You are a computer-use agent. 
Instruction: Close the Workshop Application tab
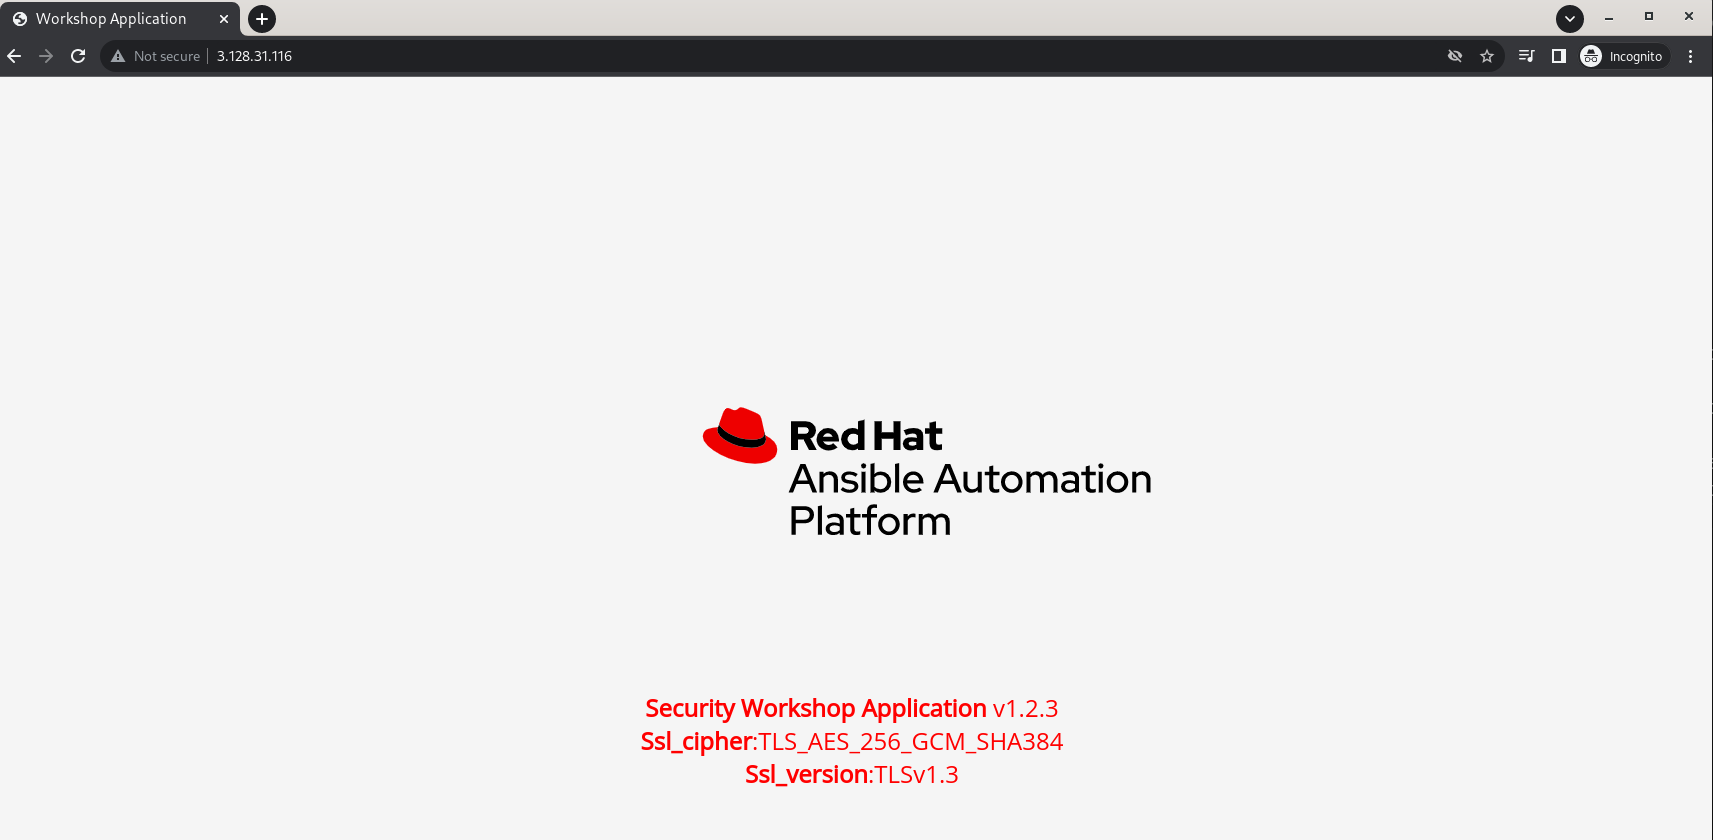point(224,19)
